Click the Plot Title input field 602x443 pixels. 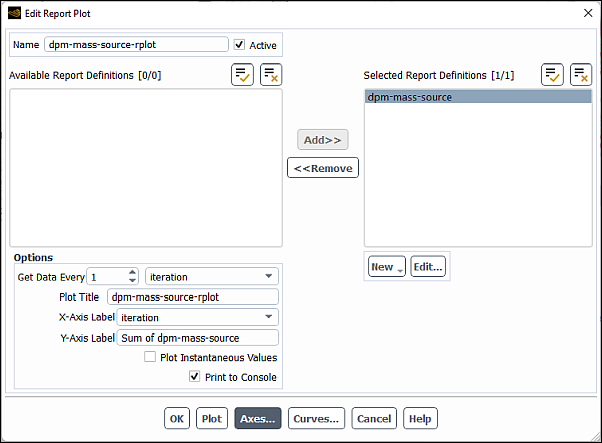pyautogui.click(x=193, y=297)
